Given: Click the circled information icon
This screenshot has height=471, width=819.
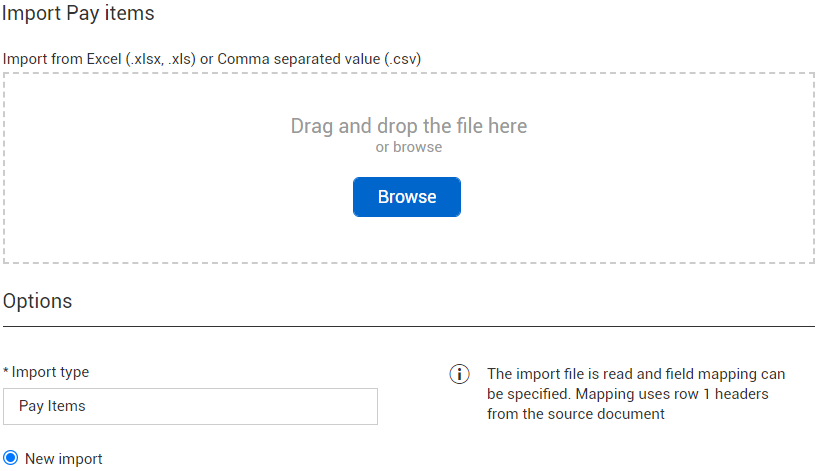Looking at the screenshot, I should coord(459,374).
